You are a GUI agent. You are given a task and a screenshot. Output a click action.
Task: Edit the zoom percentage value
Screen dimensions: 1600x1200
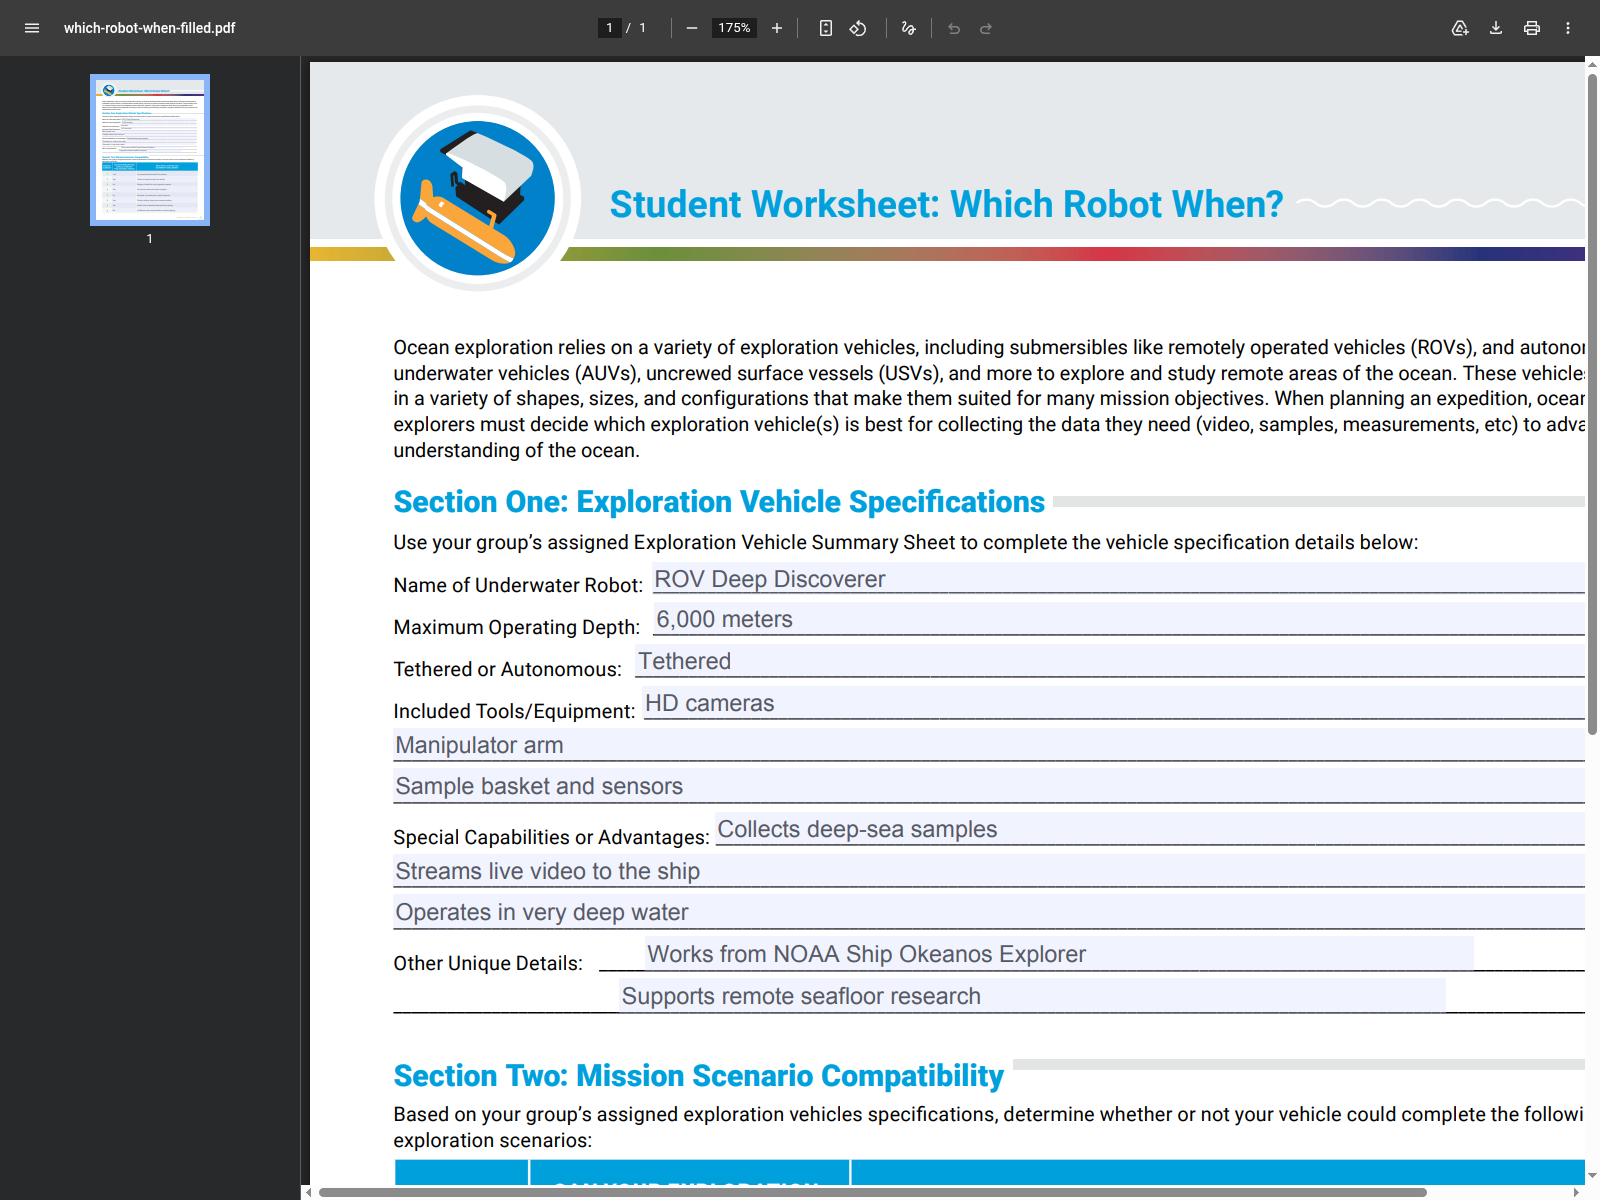tap(734, 28)
